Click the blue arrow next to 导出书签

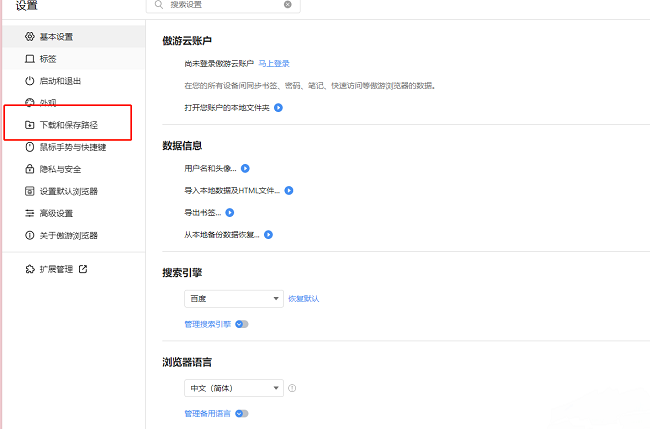230,212
